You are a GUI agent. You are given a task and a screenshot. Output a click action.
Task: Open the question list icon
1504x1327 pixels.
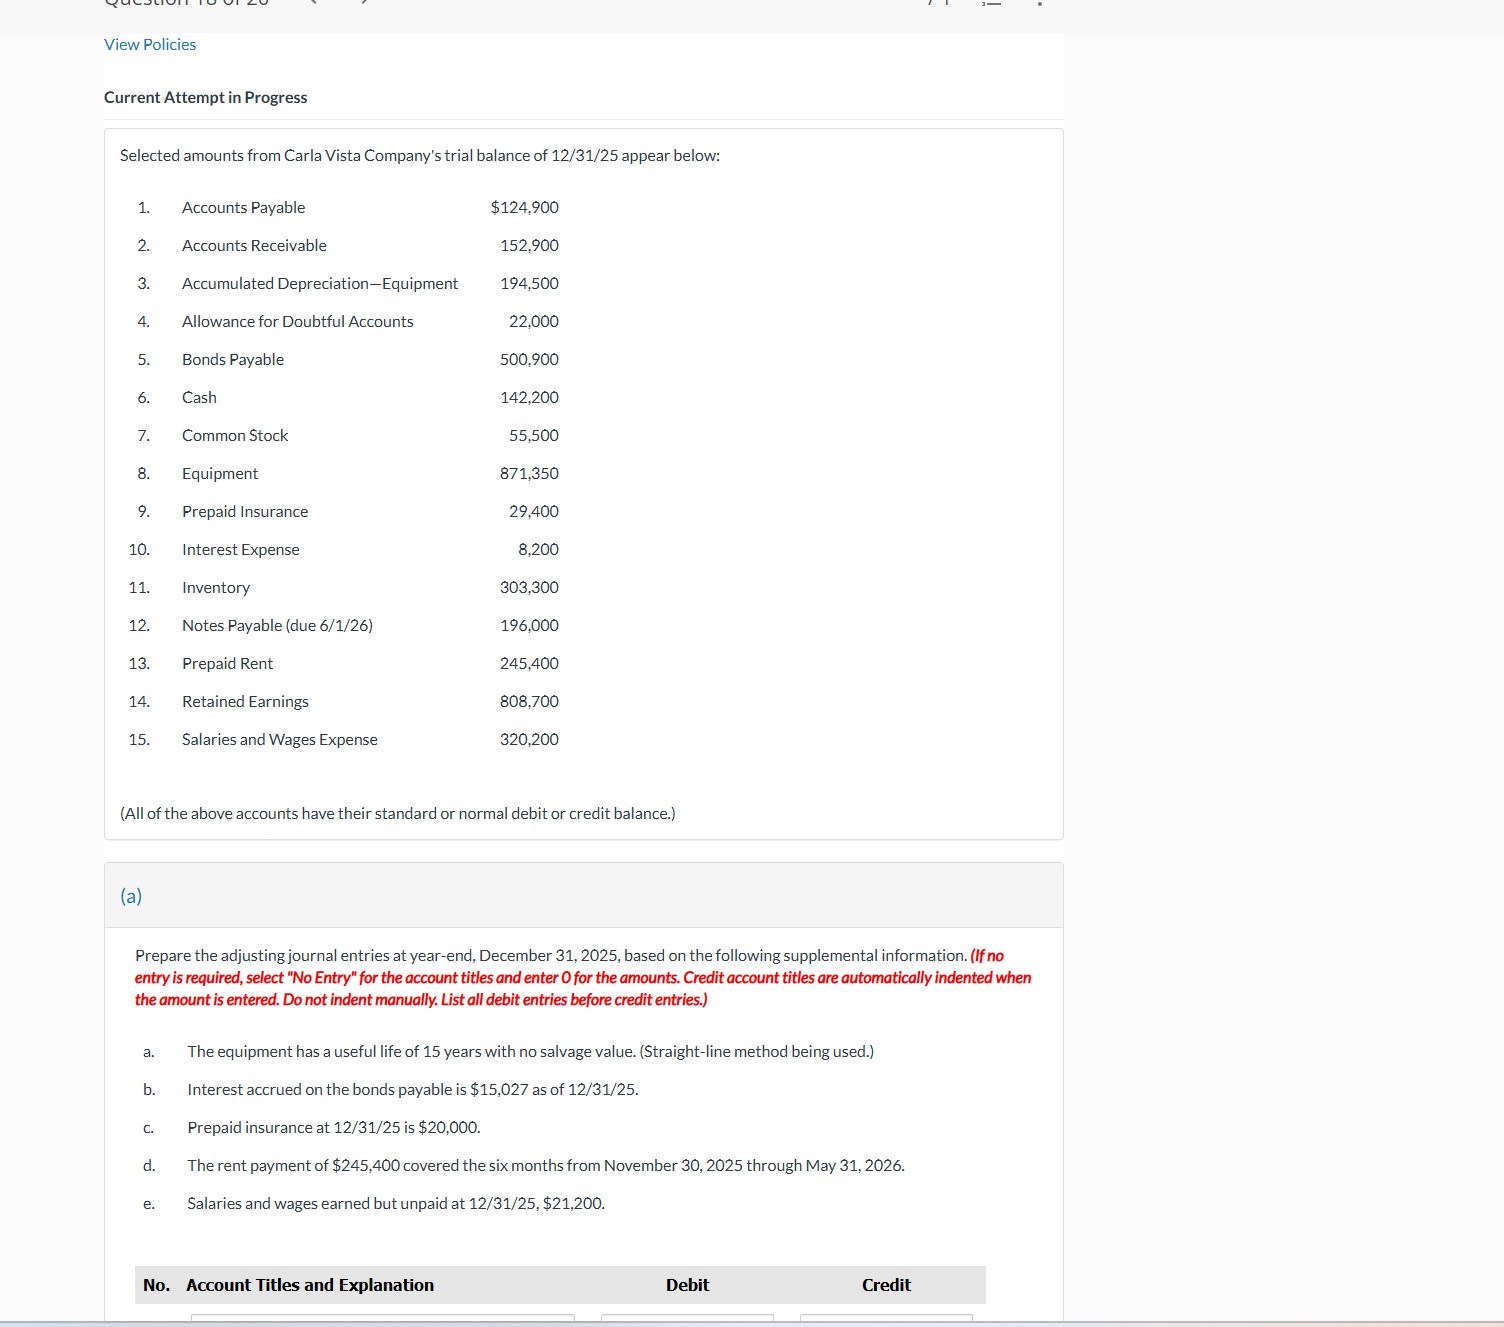pyautogui.click(x=989, y=4)
